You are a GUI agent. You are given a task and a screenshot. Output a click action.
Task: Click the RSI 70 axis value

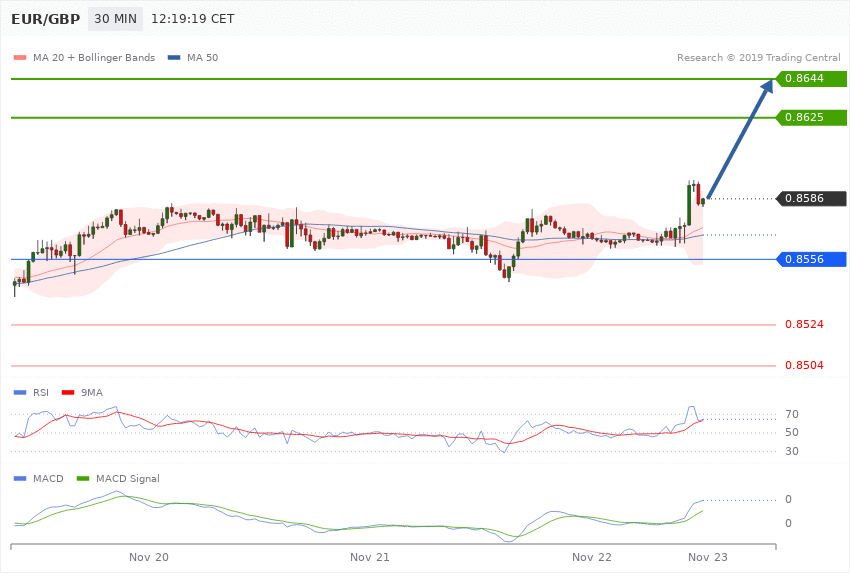[791, 415]
